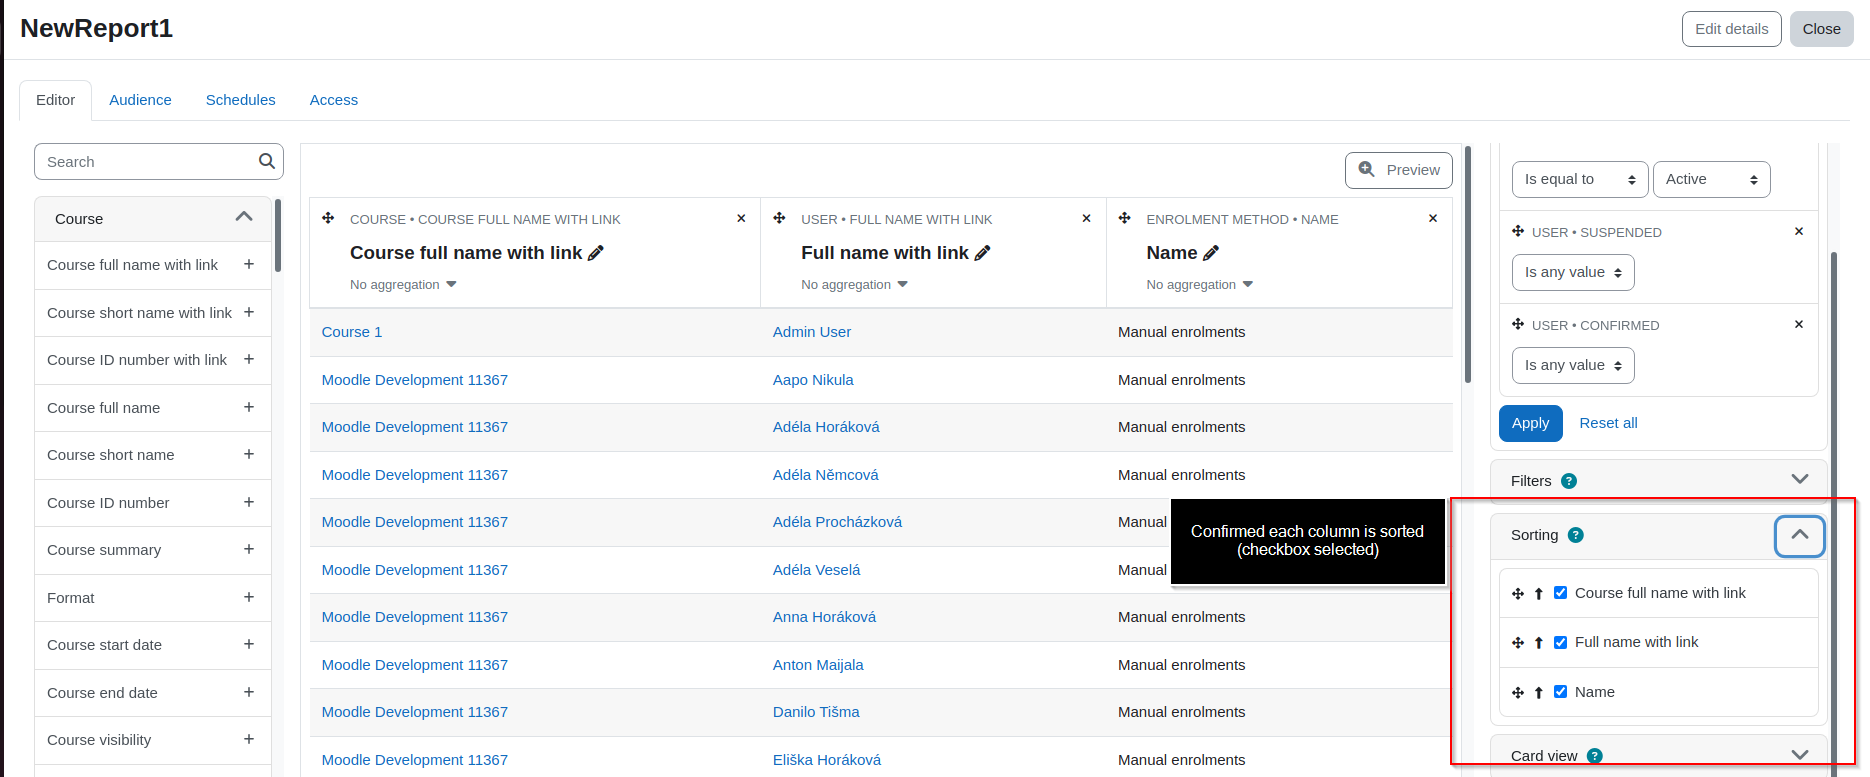
Task: Add Course visibility column
Action: pyautogui.click(x=249, y=739)
